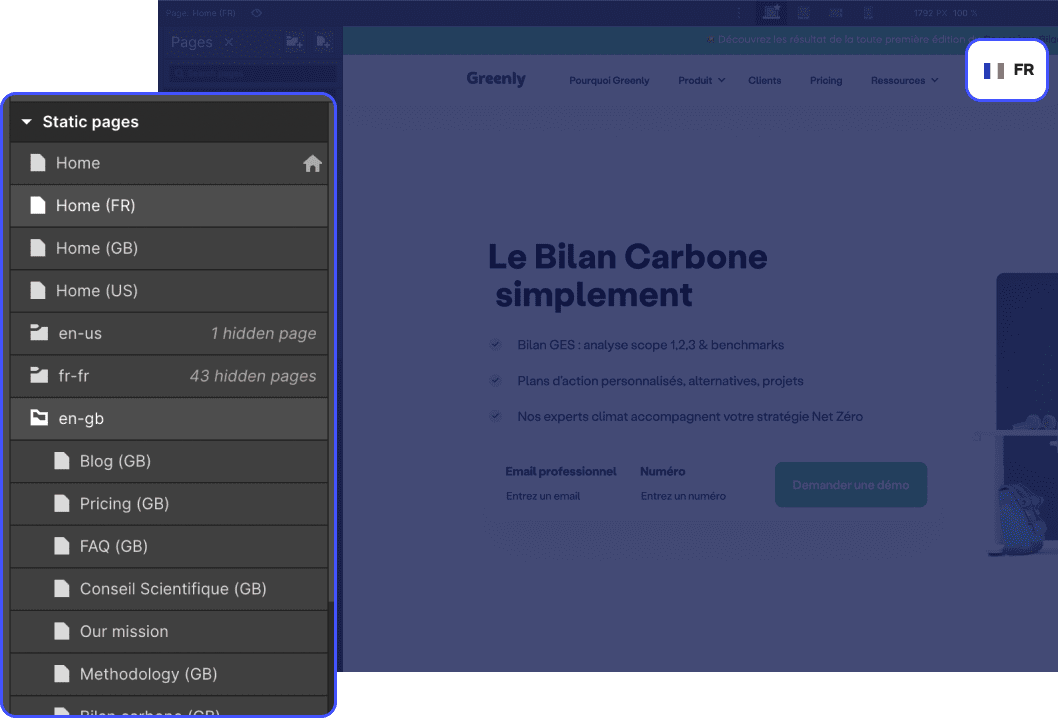The width and height of the screenshot is (1058, 718).
Task: Toggle preview eye icon in top bar
Action: click(256, 13)
